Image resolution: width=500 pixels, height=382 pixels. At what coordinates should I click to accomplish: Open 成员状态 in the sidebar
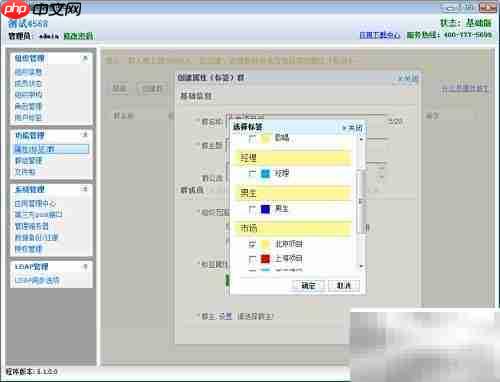28,83
